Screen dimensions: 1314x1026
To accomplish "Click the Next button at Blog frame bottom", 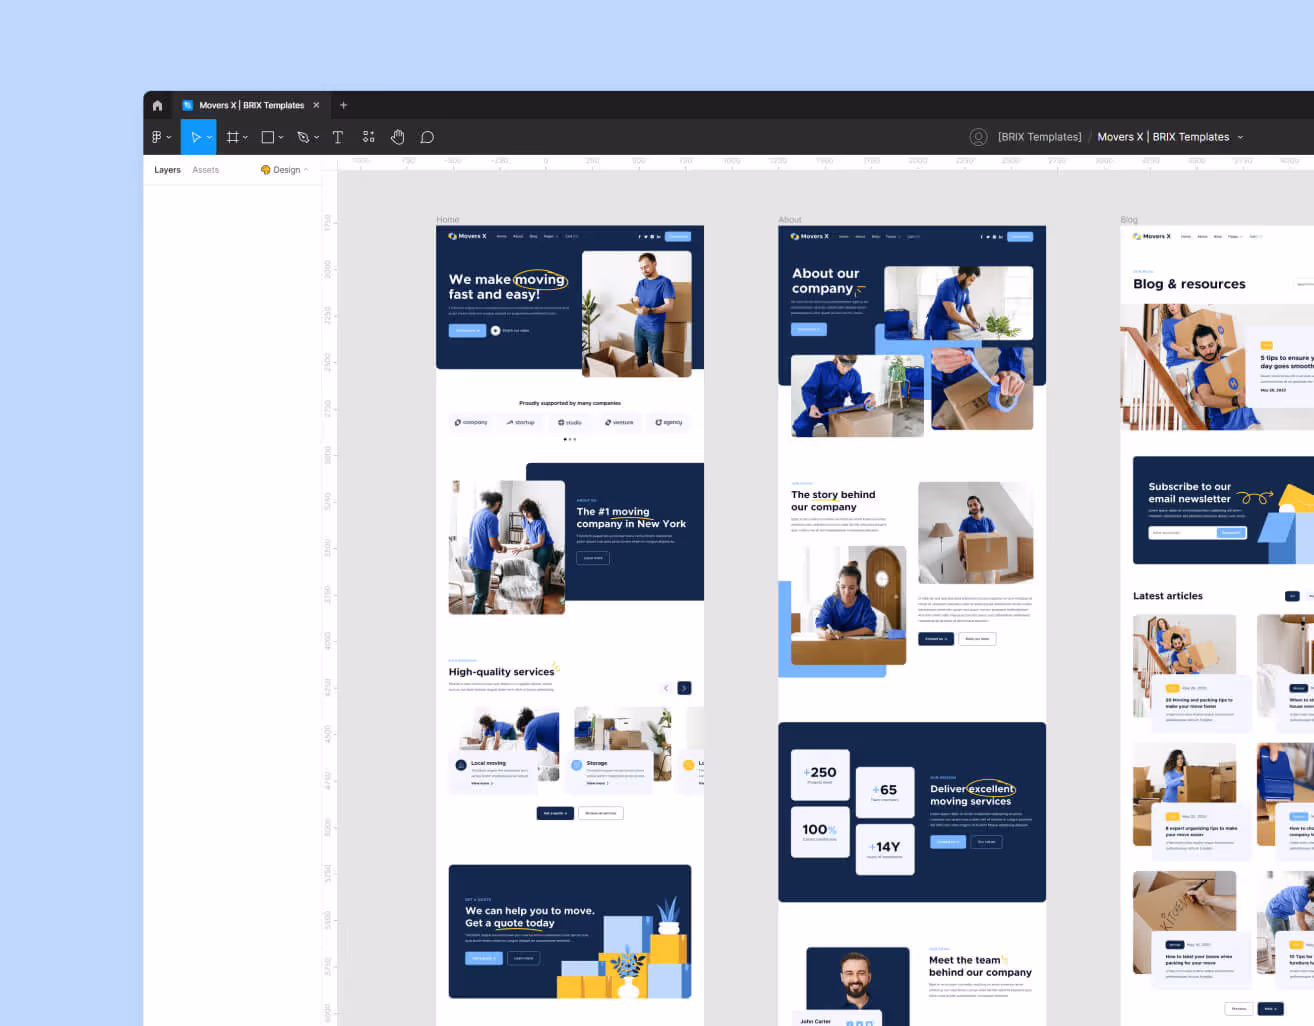I will [x=1270, y=1008].
